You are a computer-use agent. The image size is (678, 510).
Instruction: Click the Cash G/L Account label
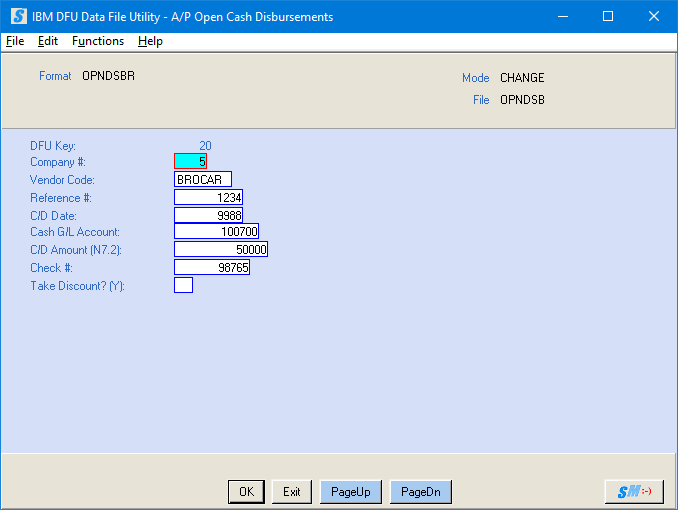75,232
